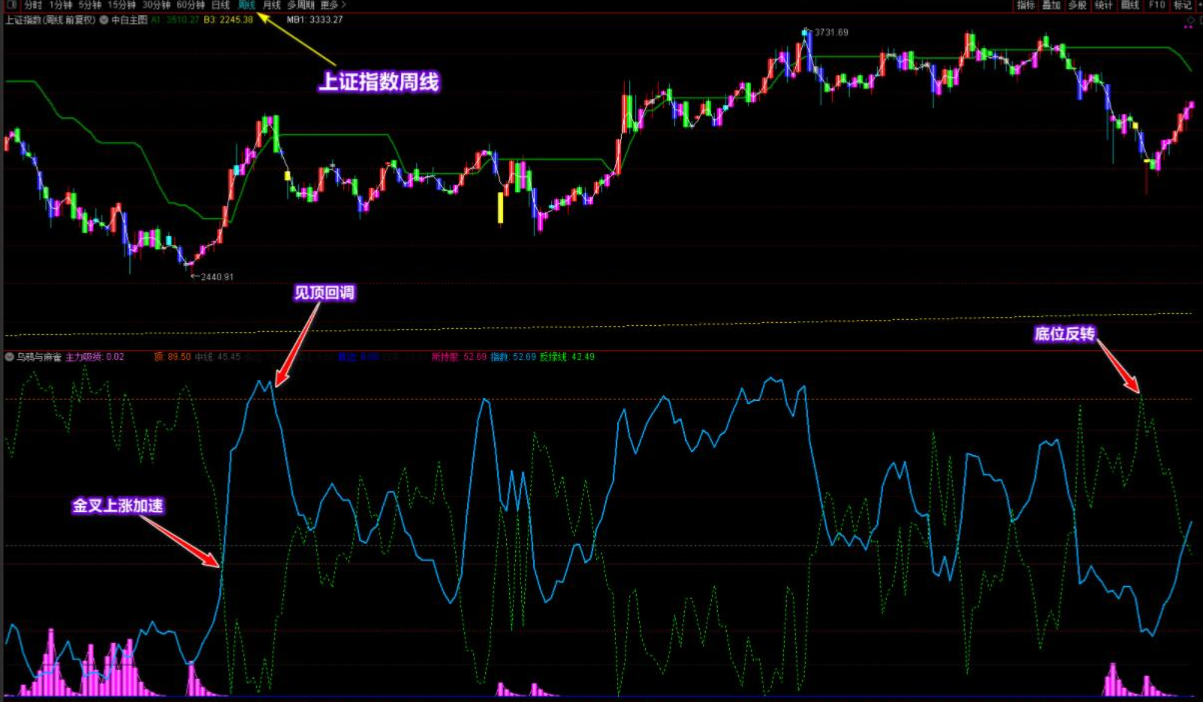
Task: Open the 多周期 multi-period view
Action: 301,5
